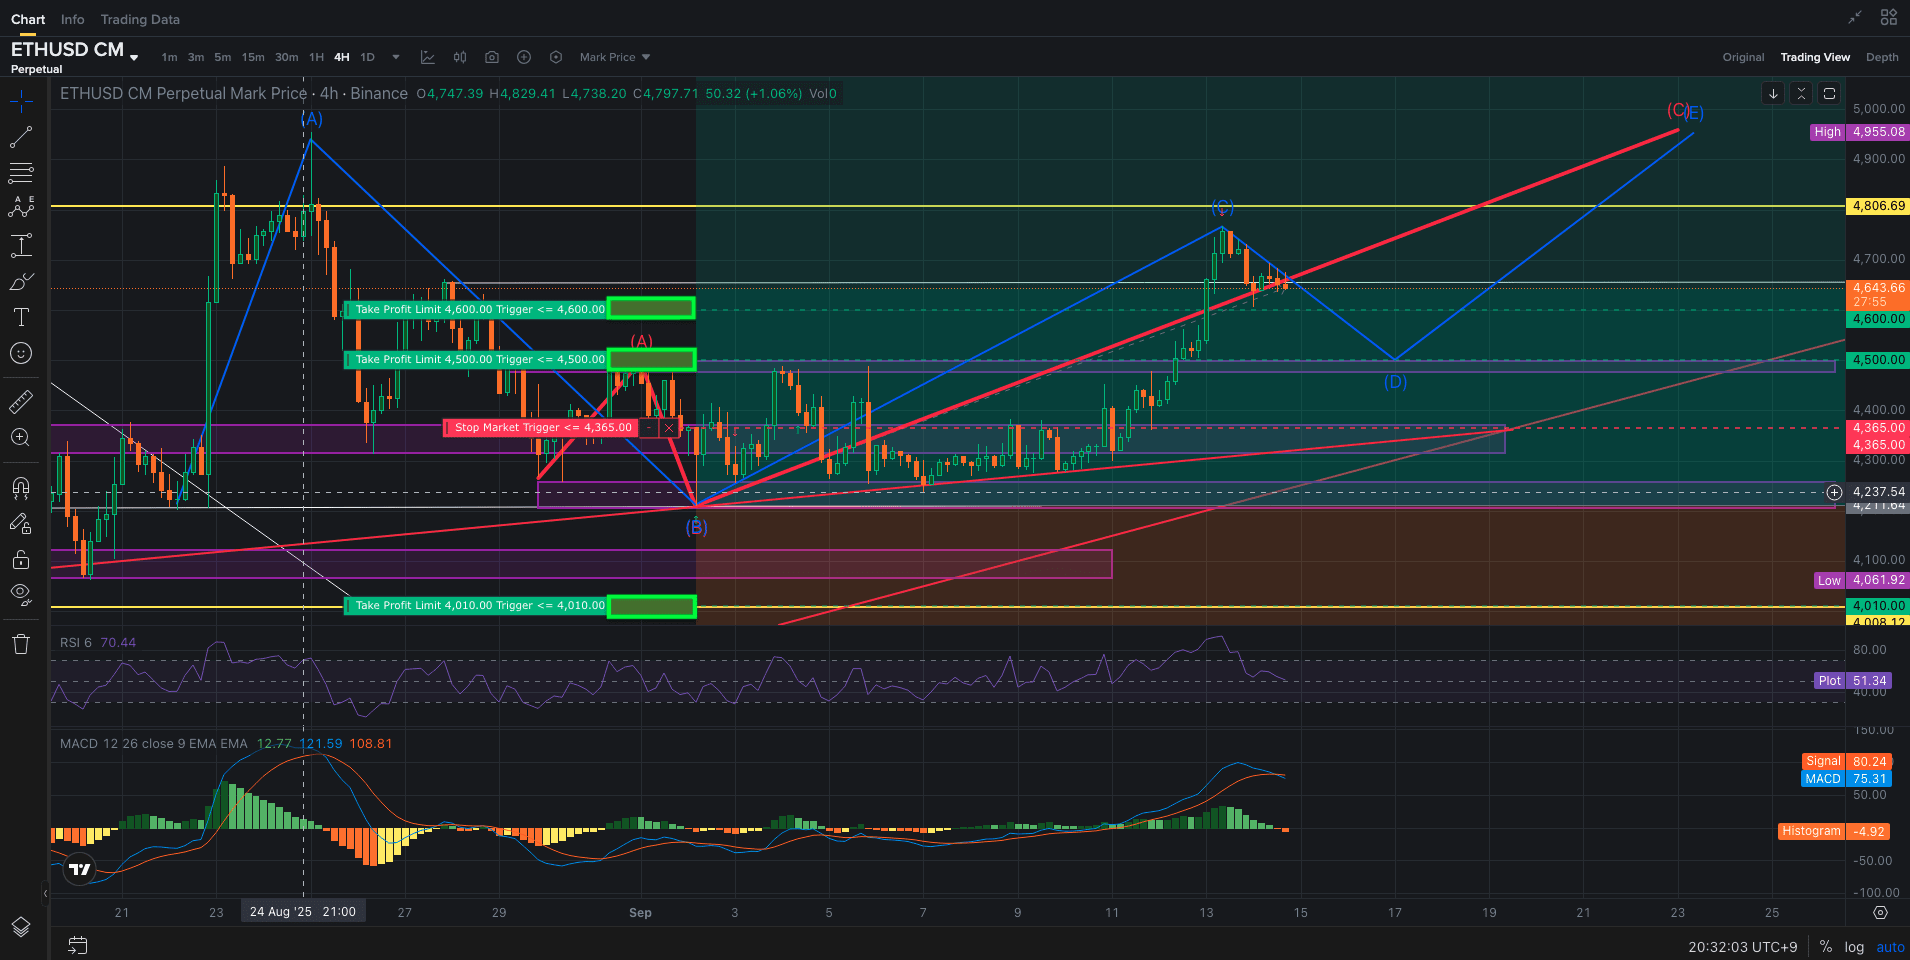Open the chart settings hexagon icon
This screenshot has width=1910, height=960.
pyautogui.click(x=556, y=57)
